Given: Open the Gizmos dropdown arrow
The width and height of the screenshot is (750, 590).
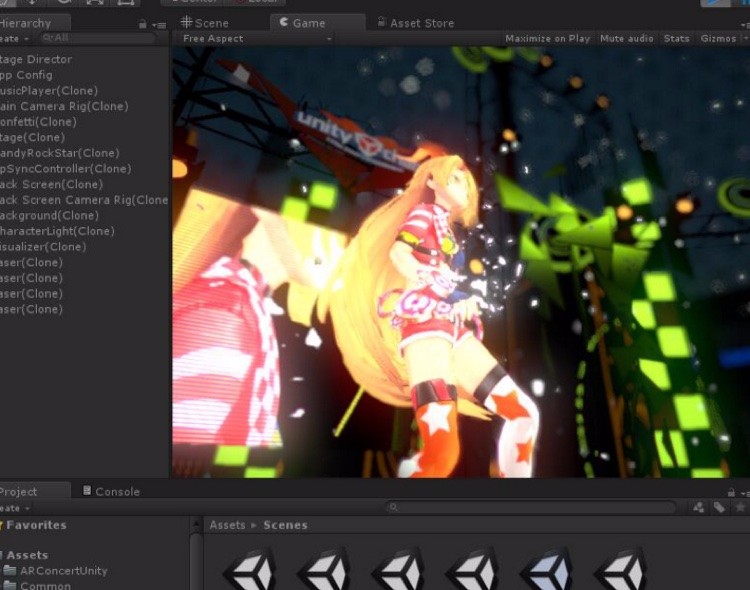Looking at the screenshot, I should tap(745, 39).
